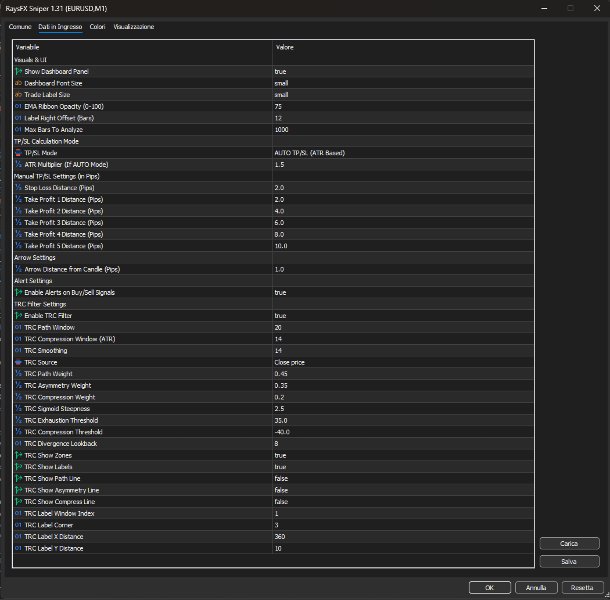Click the Dashboard Font Size enum icon
Image resolution: width=610 pixels, height=600 pixels.
[x=18, y=83]
